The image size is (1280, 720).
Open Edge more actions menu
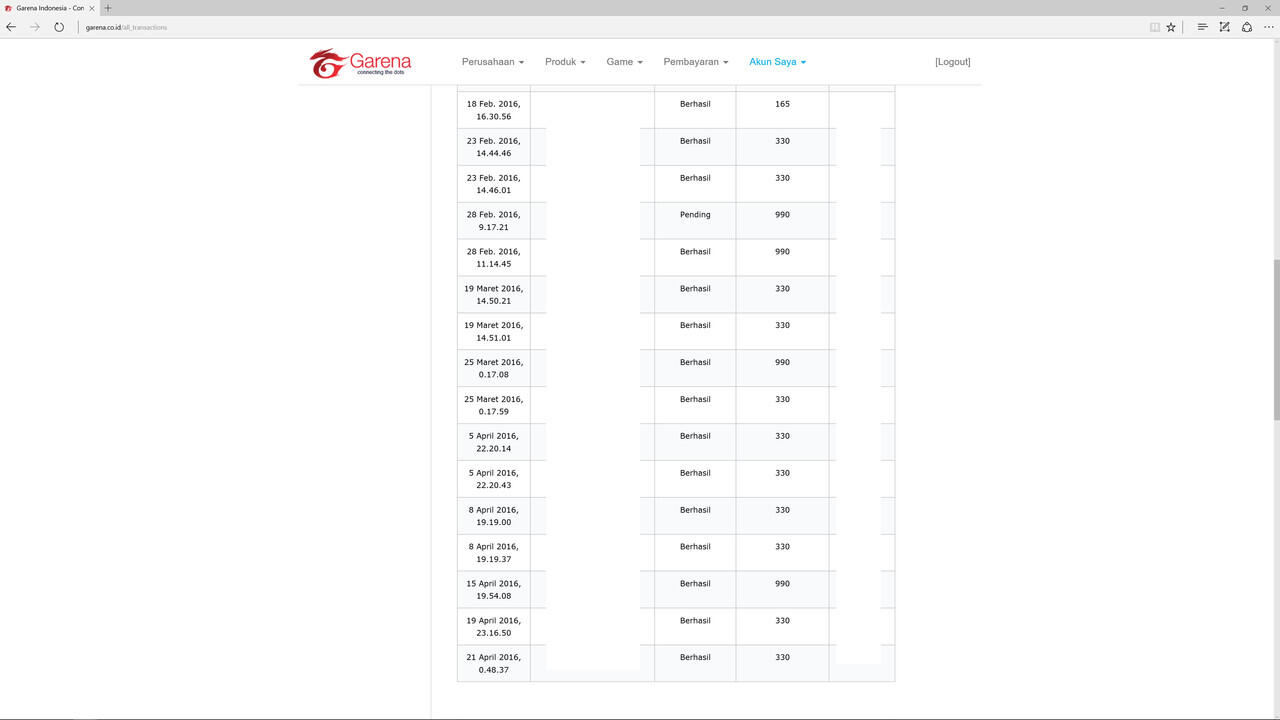[x=1269, y=27]
